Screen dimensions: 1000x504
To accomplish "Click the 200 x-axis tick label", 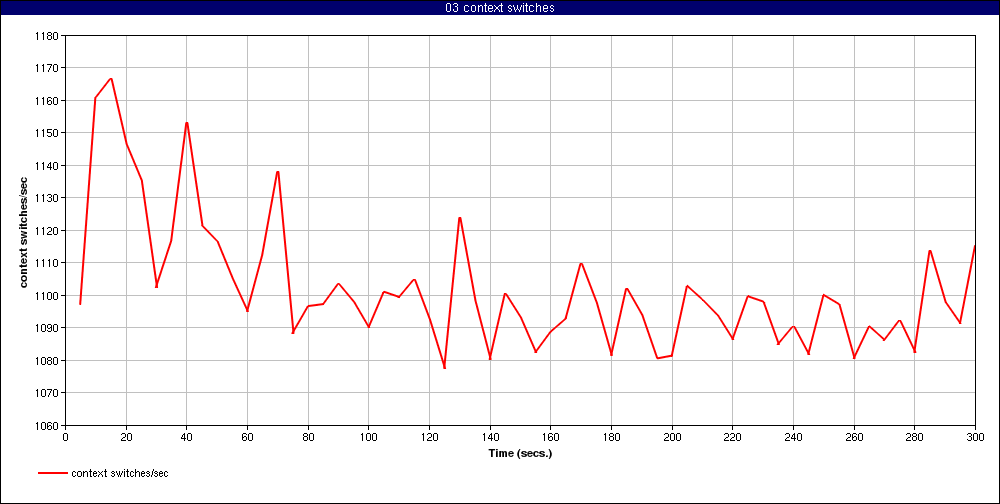I will click(x=672, y=438).
